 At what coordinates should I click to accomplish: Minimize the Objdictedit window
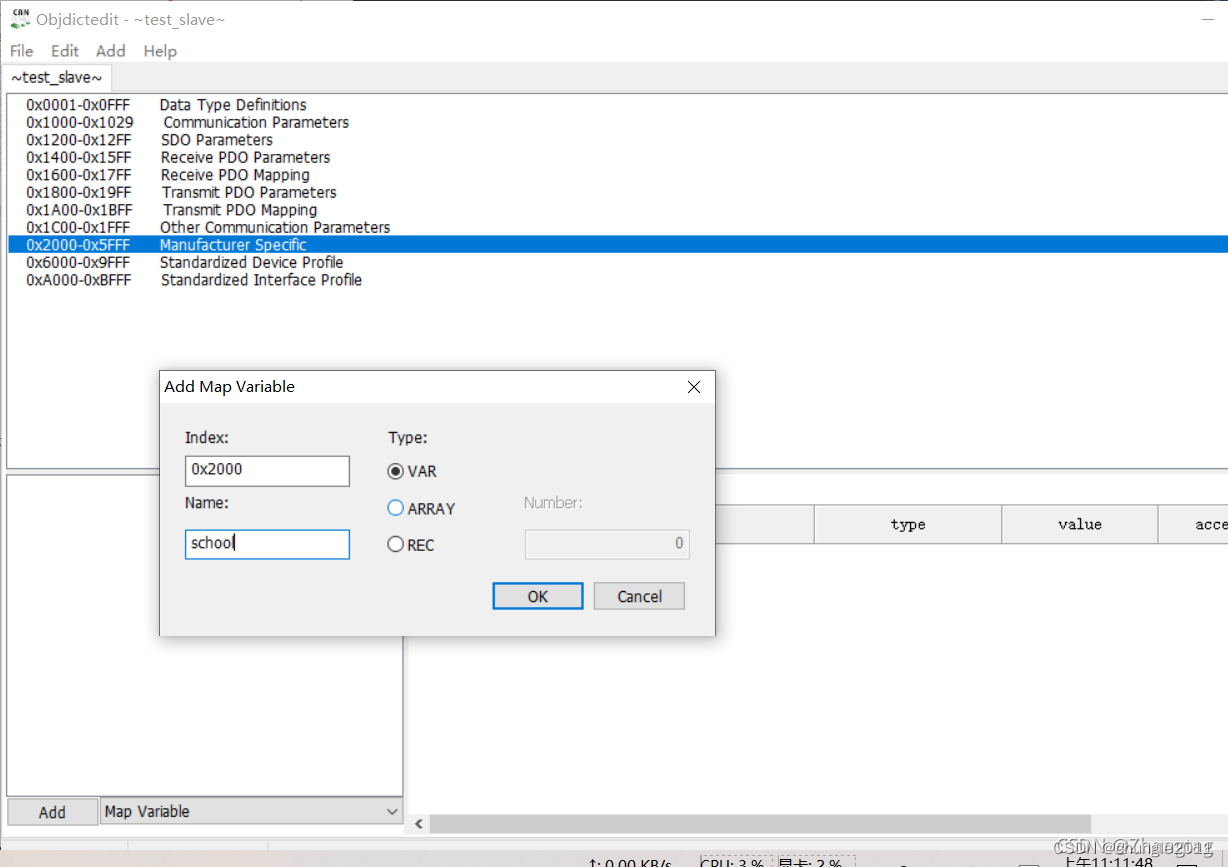(x=1208, y=18)
